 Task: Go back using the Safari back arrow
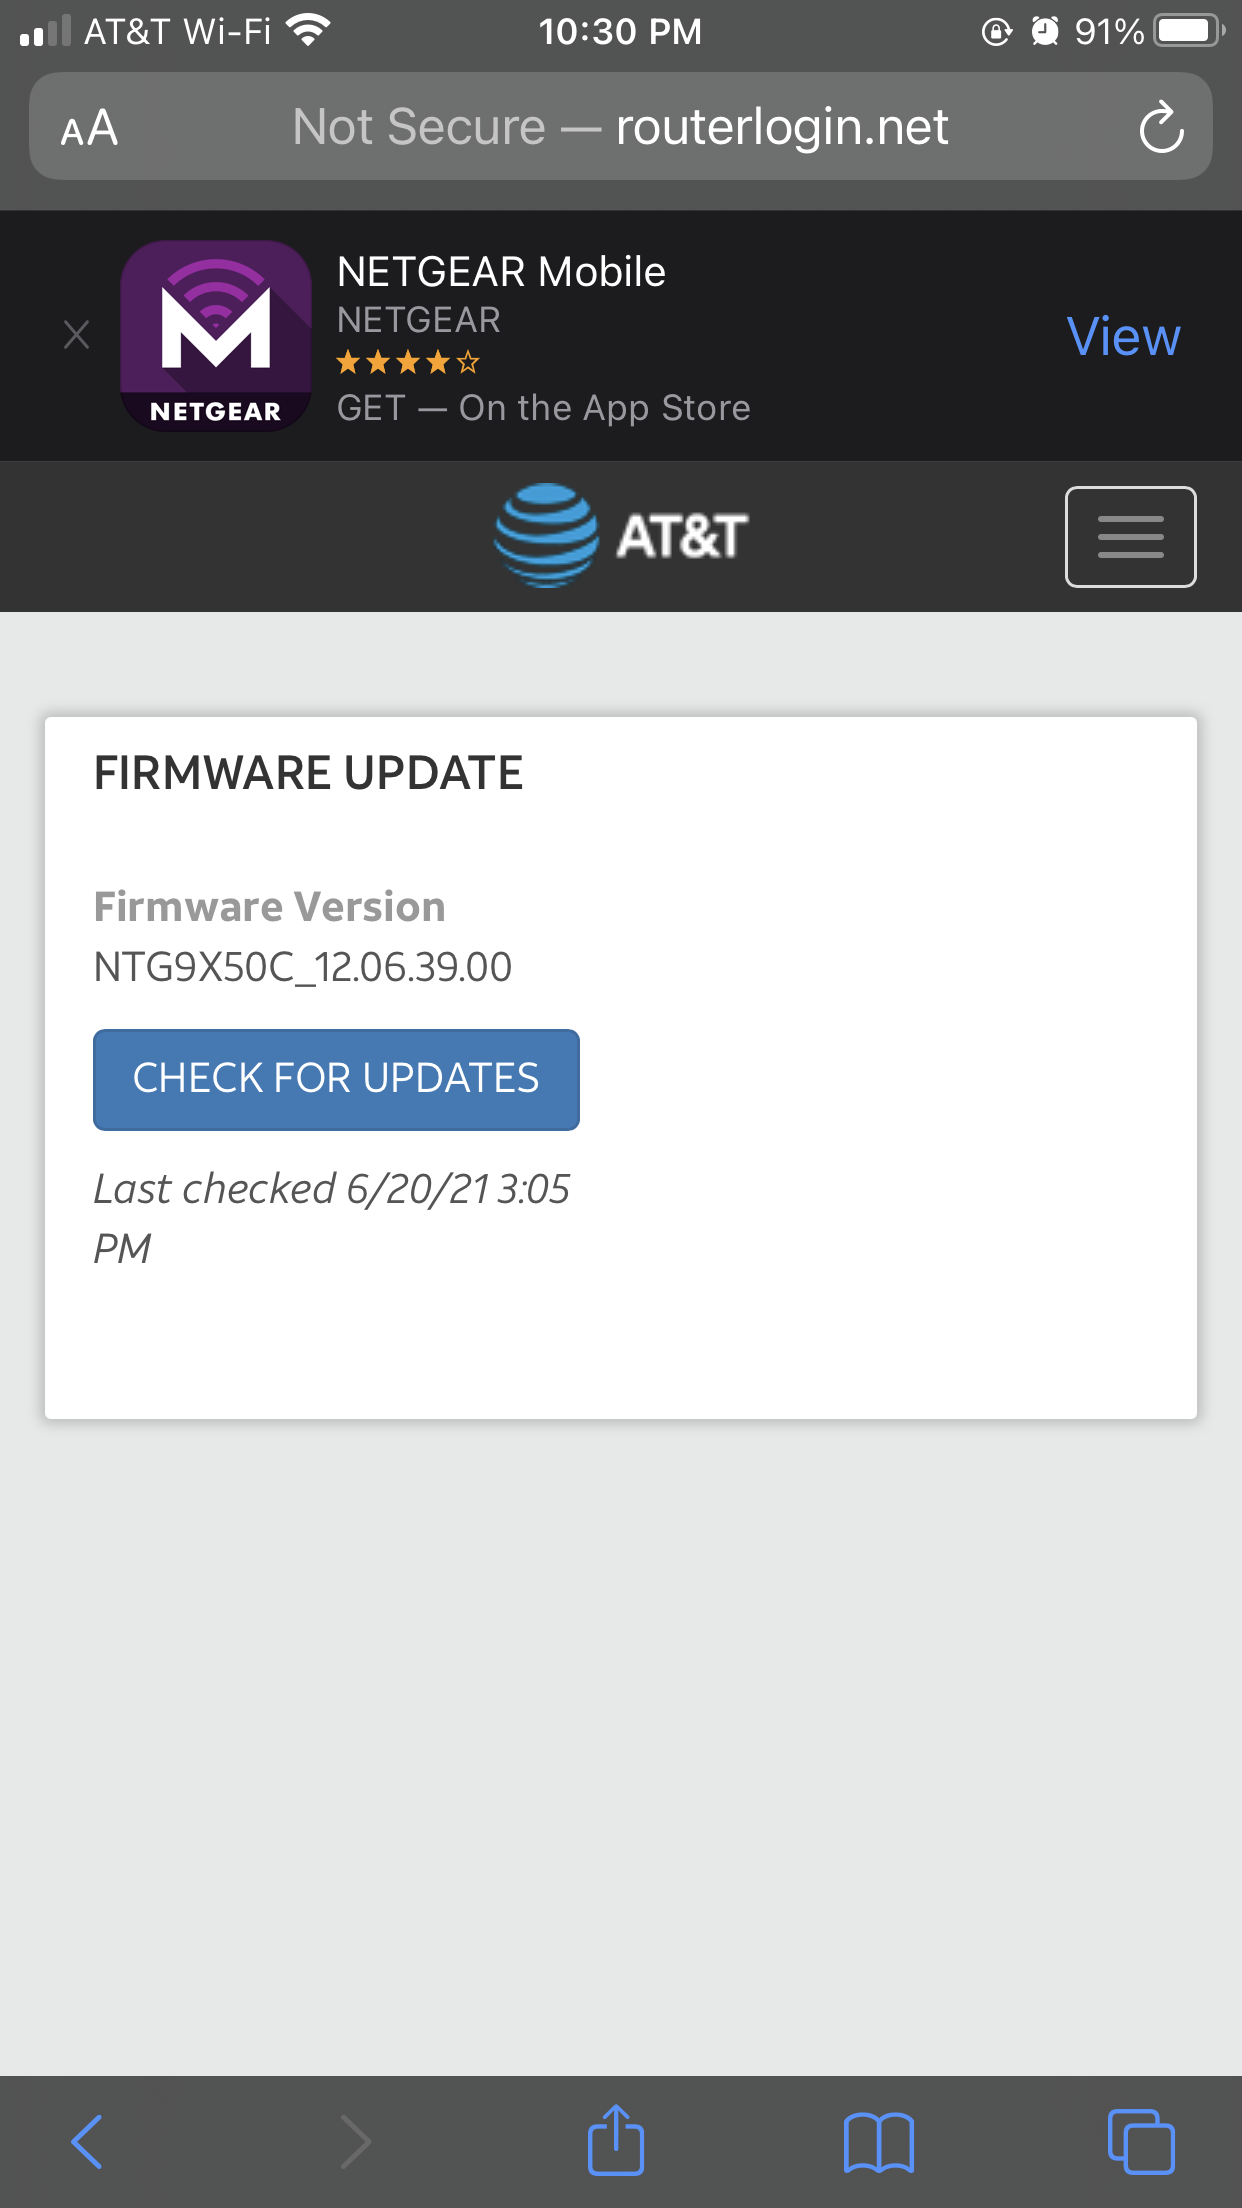tap(87, 2141)
